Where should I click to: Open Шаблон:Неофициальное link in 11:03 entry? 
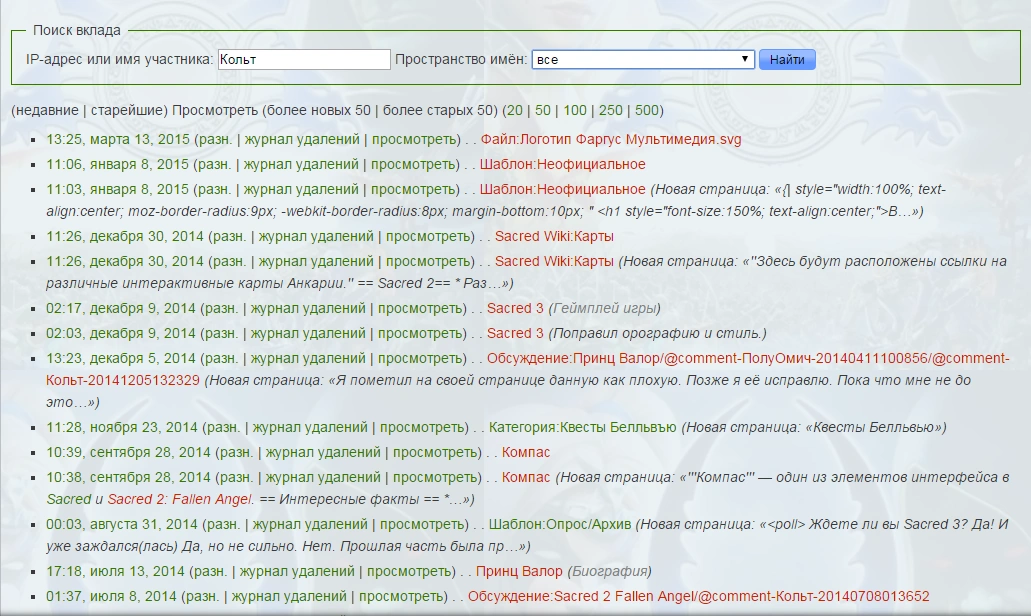pyautogui.click(x=562, y=189)
